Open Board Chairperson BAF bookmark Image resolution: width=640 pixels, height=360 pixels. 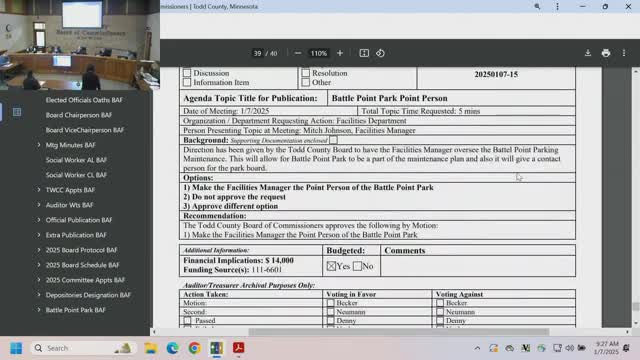pyautogui.click(x=79, y=115)
